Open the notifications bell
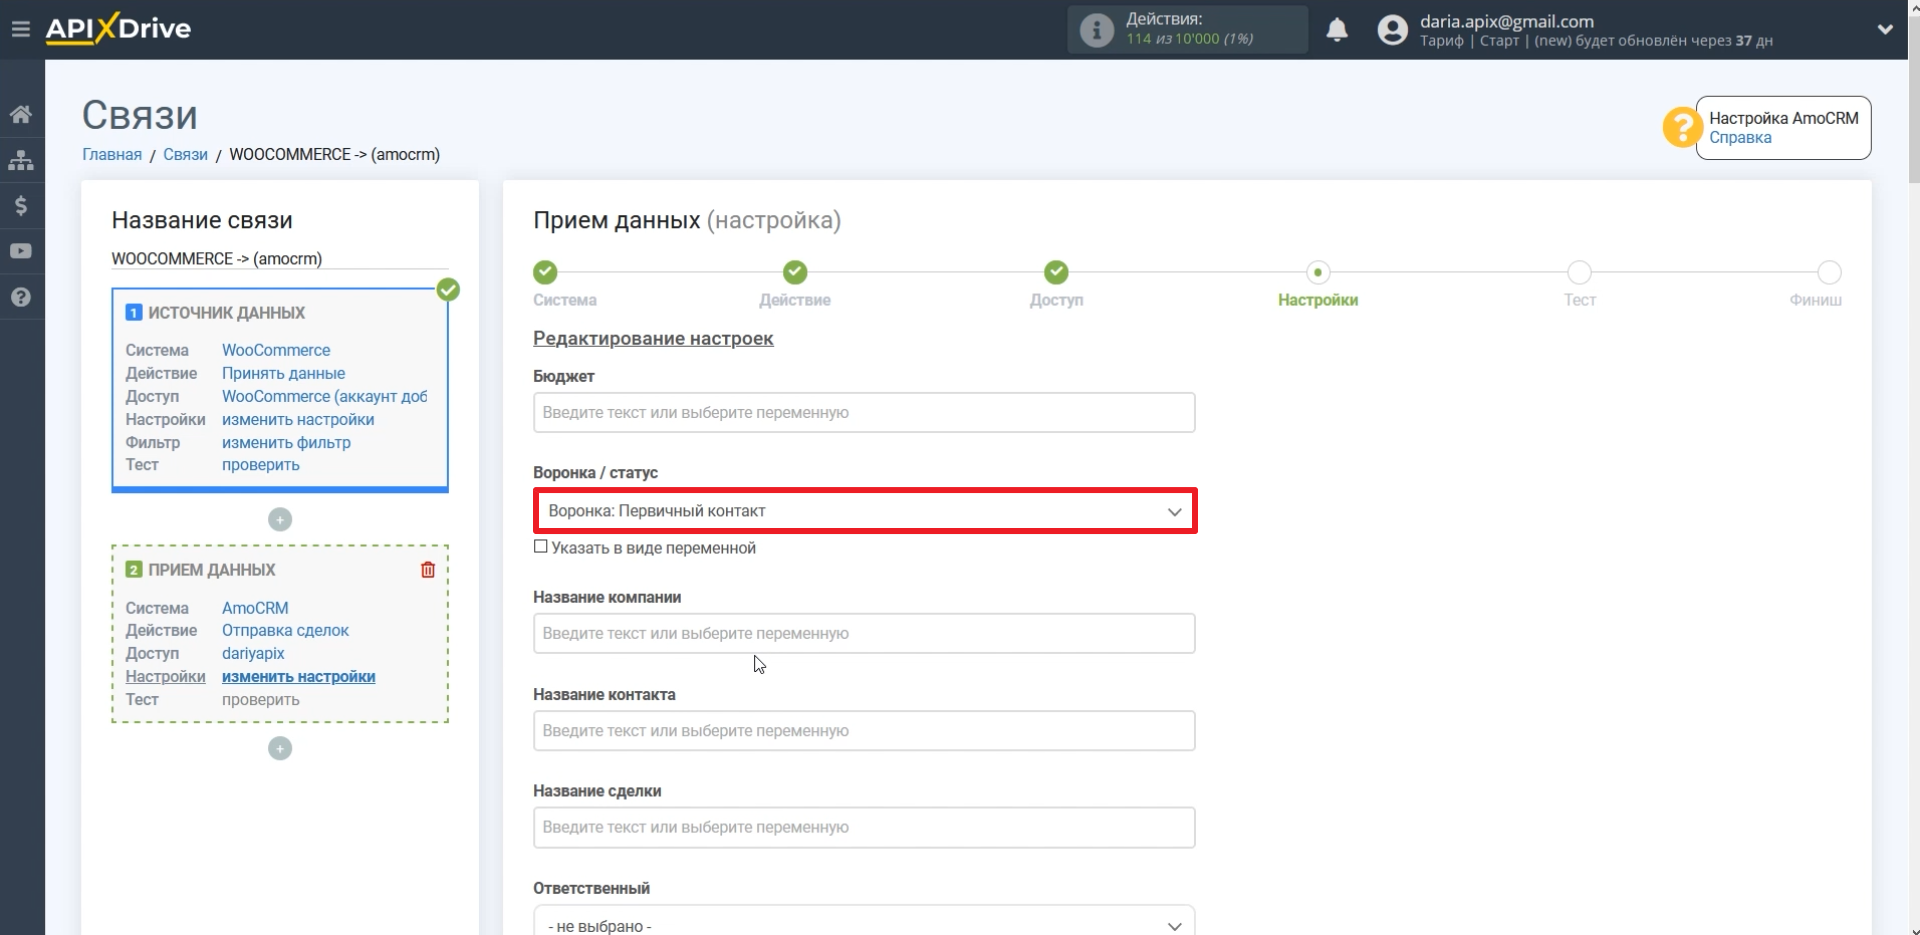 pyautogui.click(x=1337, y=30)
